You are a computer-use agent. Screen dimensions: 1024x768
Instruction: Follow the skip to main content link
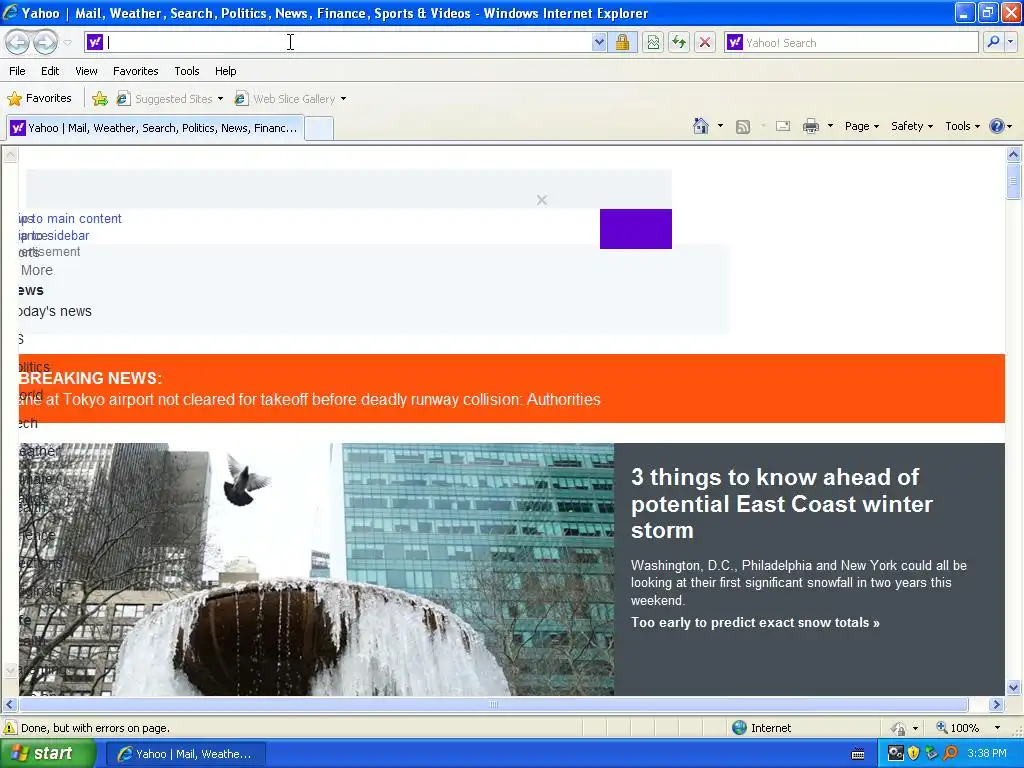71,219
